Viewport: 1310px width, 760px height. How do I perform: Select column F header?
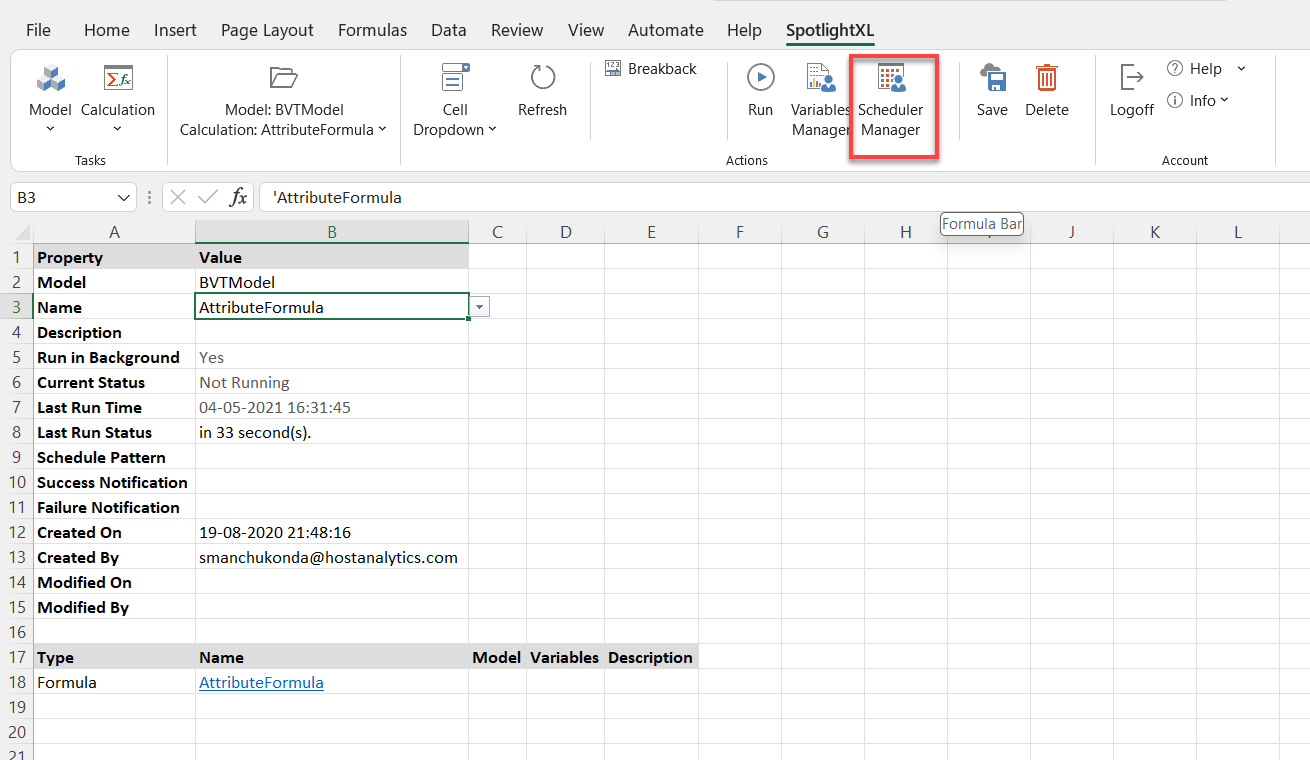tap(740, 232)
